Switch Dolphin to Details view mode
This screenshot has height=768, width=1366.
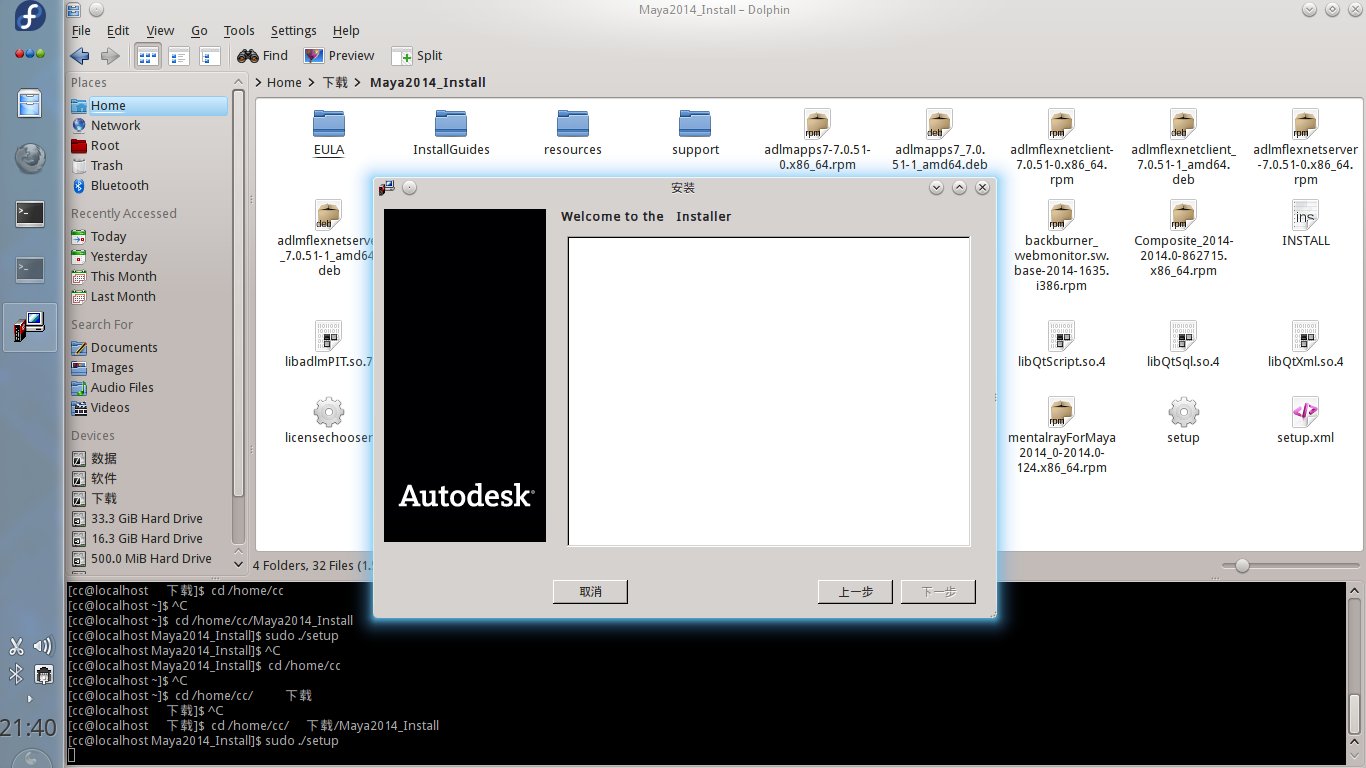(209, 56)
